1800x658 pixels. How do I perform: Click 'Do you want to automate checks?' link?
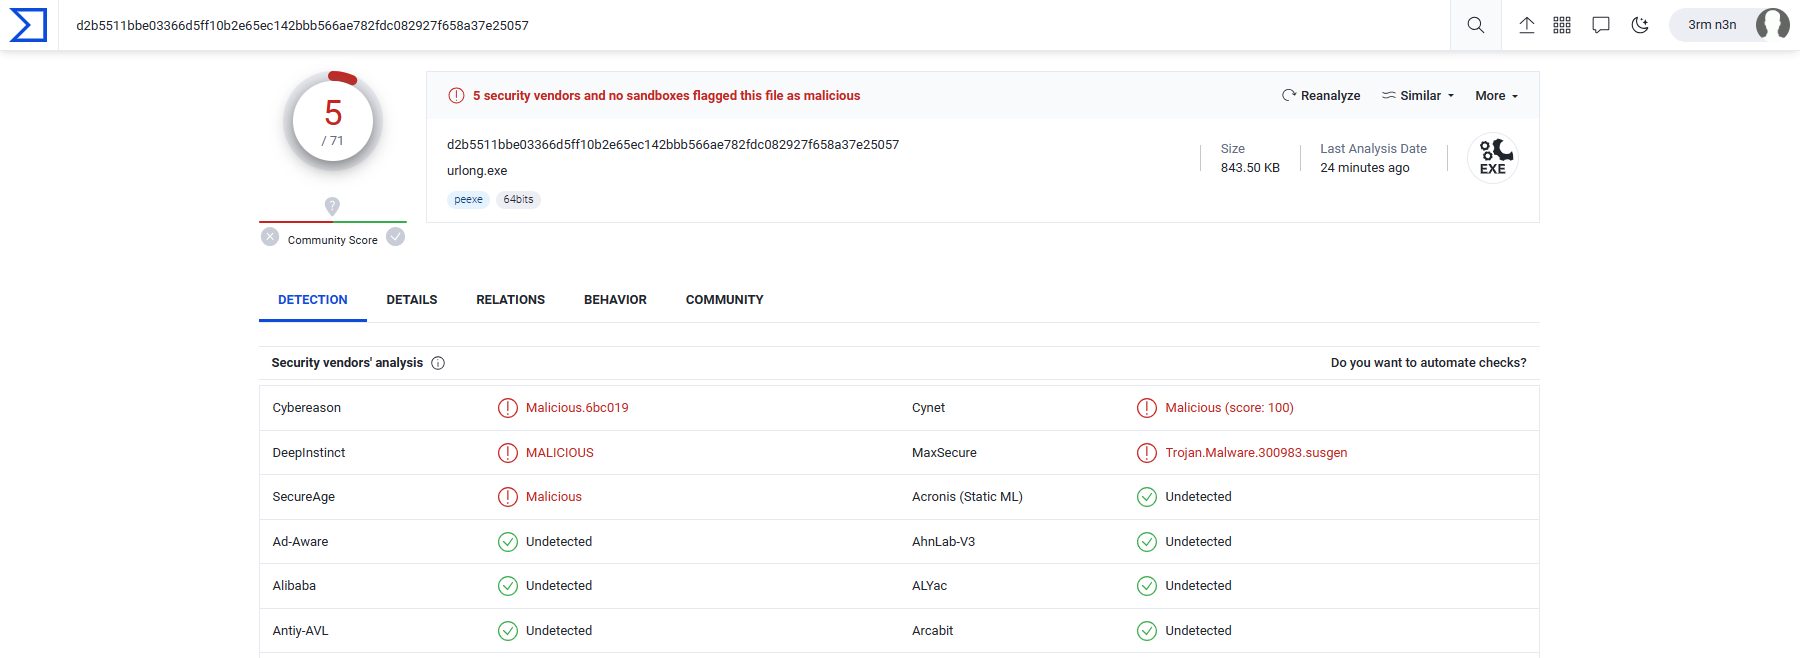tap(1428, 363)
